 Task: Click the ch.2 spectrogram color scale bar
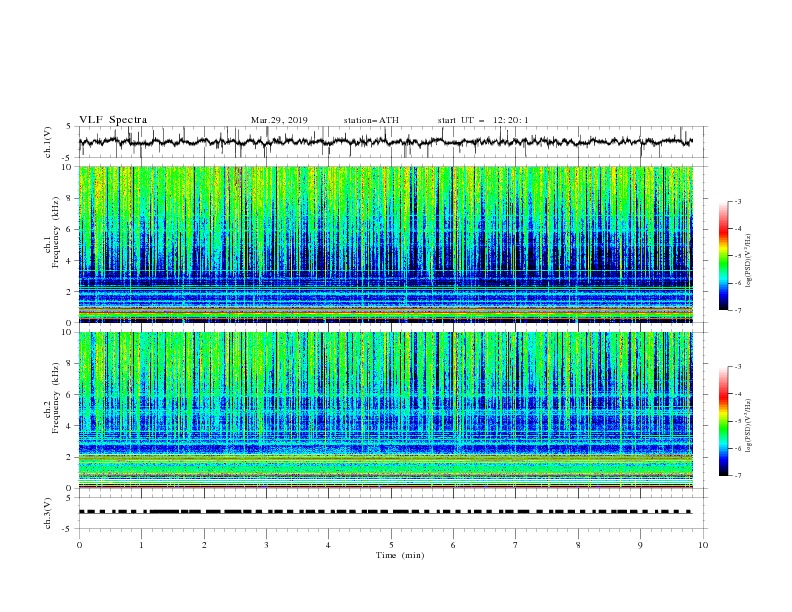(723, 421)
